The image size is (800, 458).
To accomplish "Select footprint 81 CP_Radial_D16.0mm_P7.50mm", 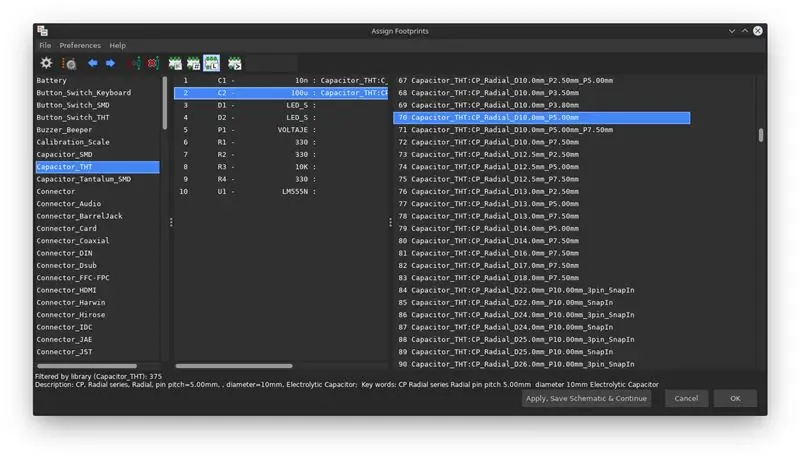I will coord(541,253).
